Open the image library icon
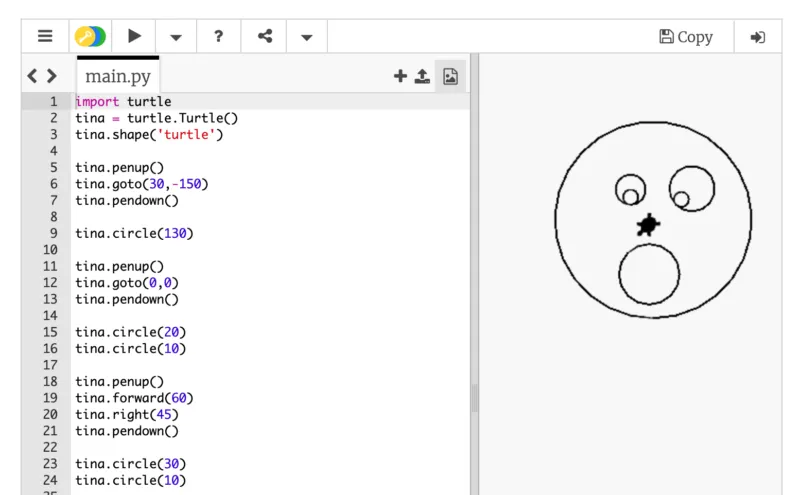 tap(450, 76)
